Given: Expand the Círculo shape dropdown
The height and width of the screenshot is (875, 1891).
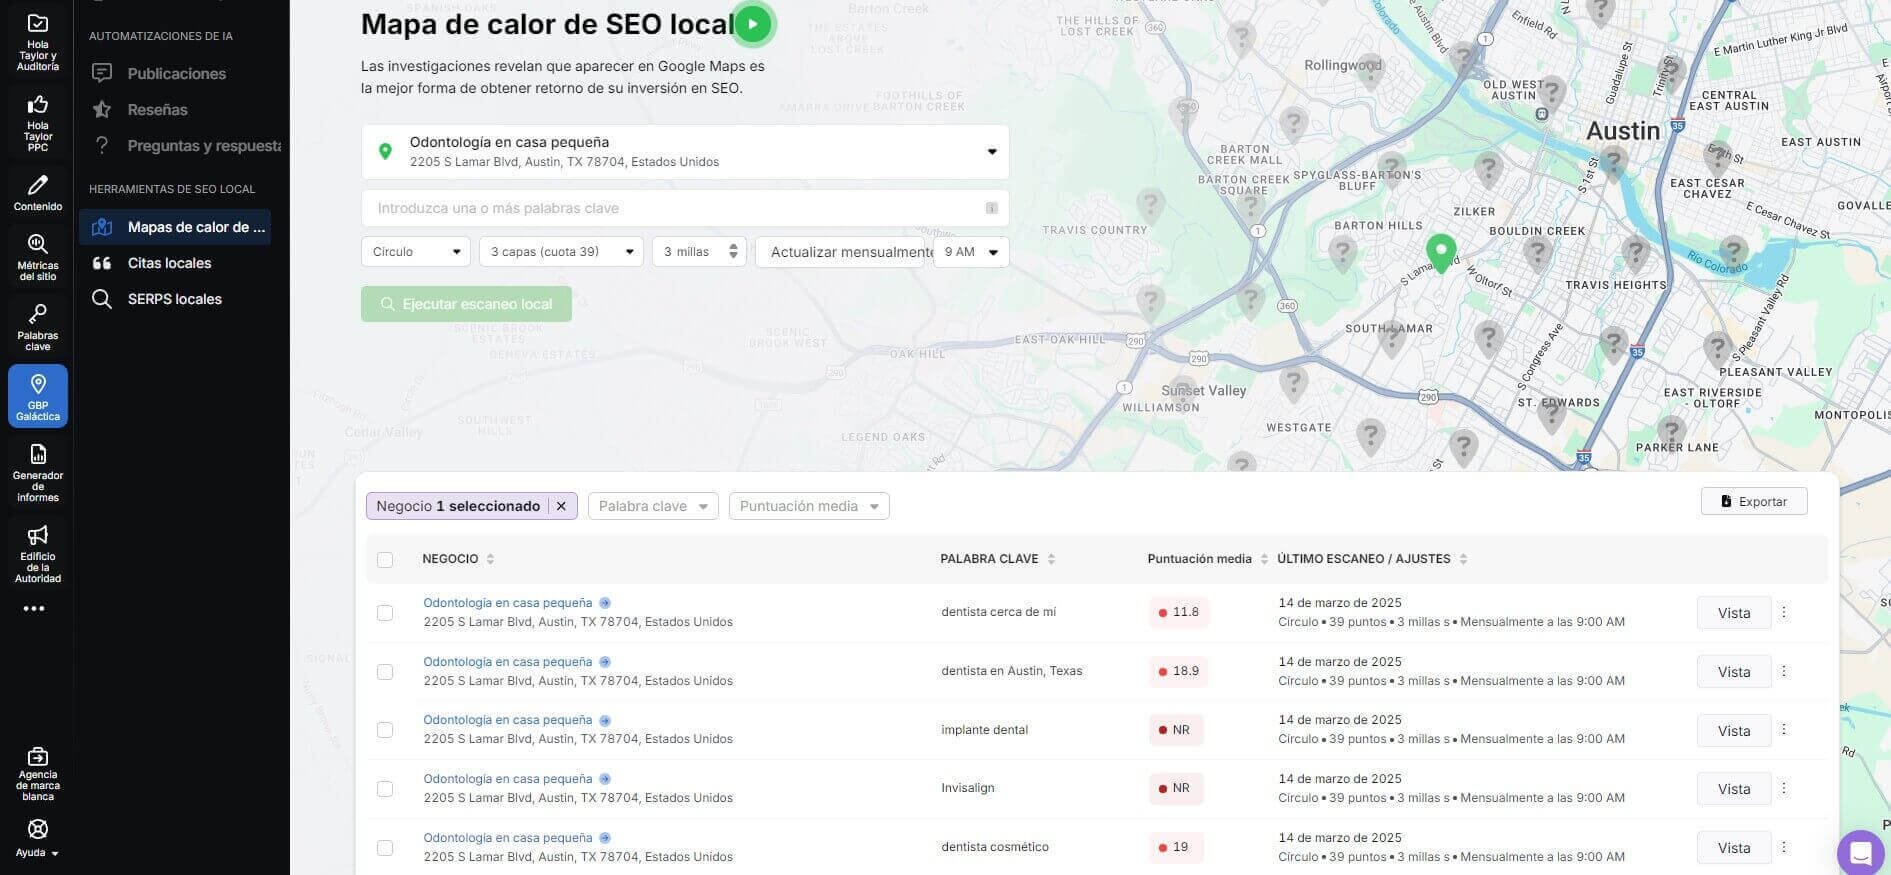Looking at the screenshot, I should pyautogui.click(x=415, y=252).
